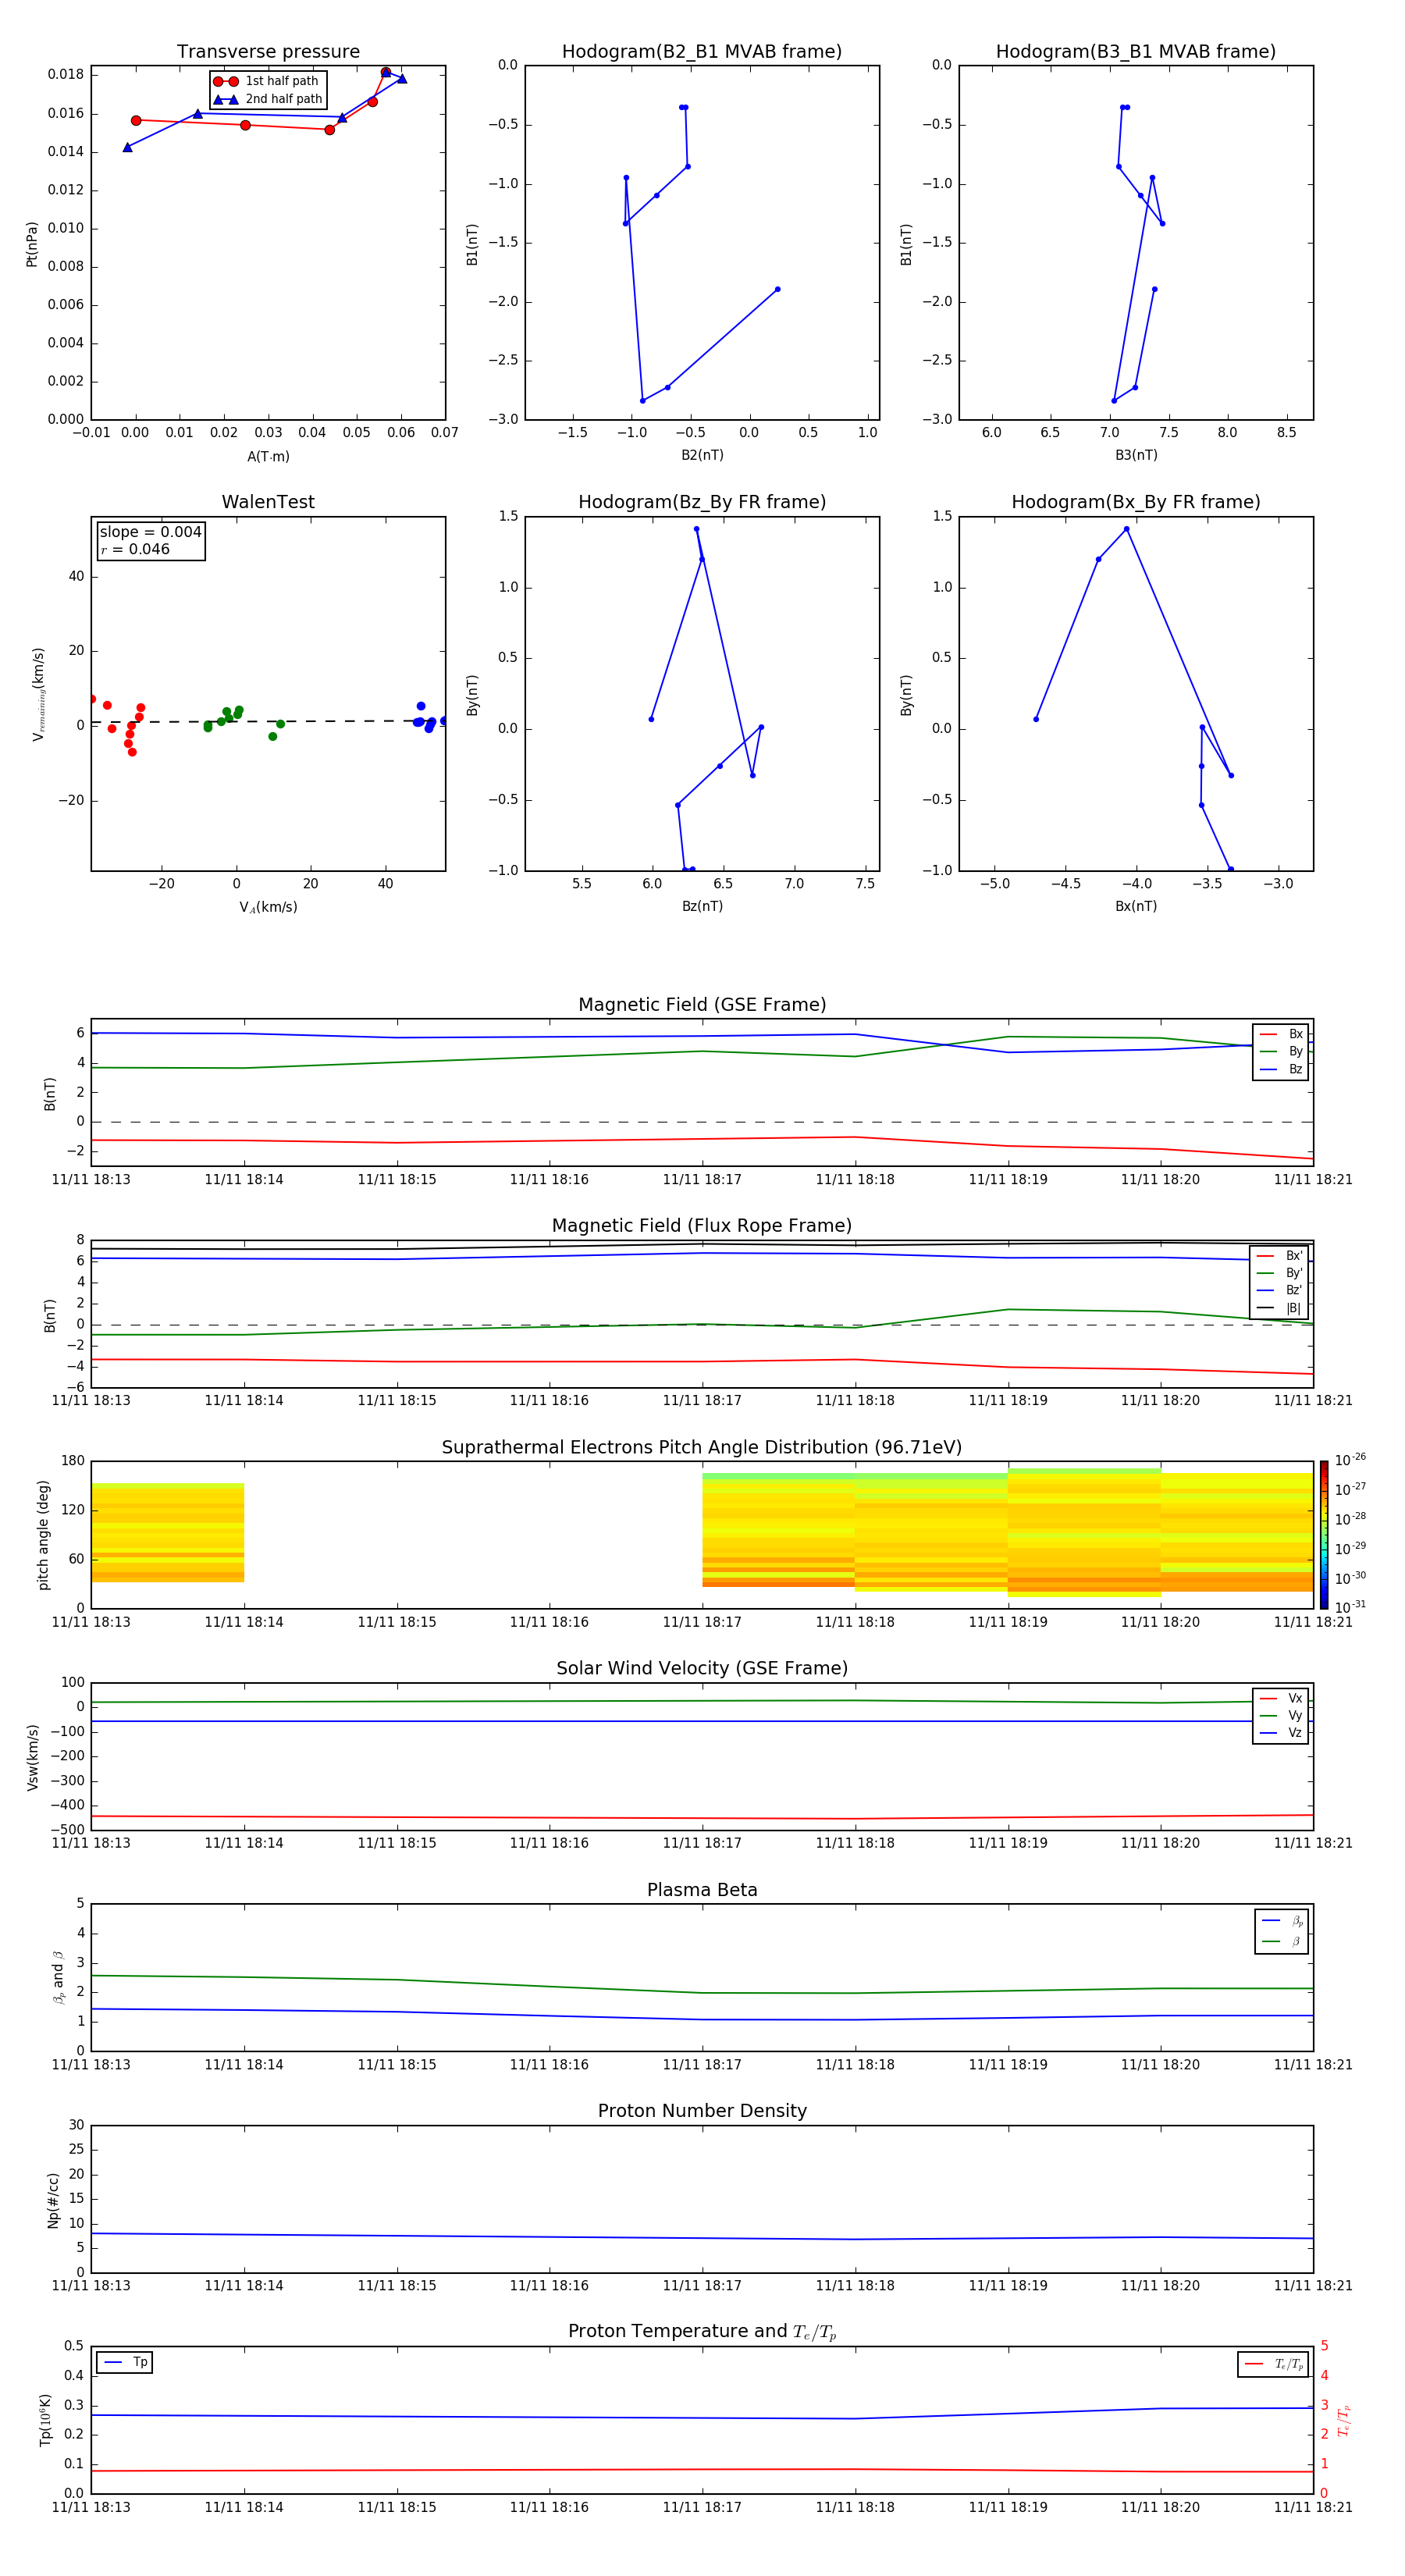Click the 'Vy' legend entry in Solar Wind plot

point(1281,1716)
